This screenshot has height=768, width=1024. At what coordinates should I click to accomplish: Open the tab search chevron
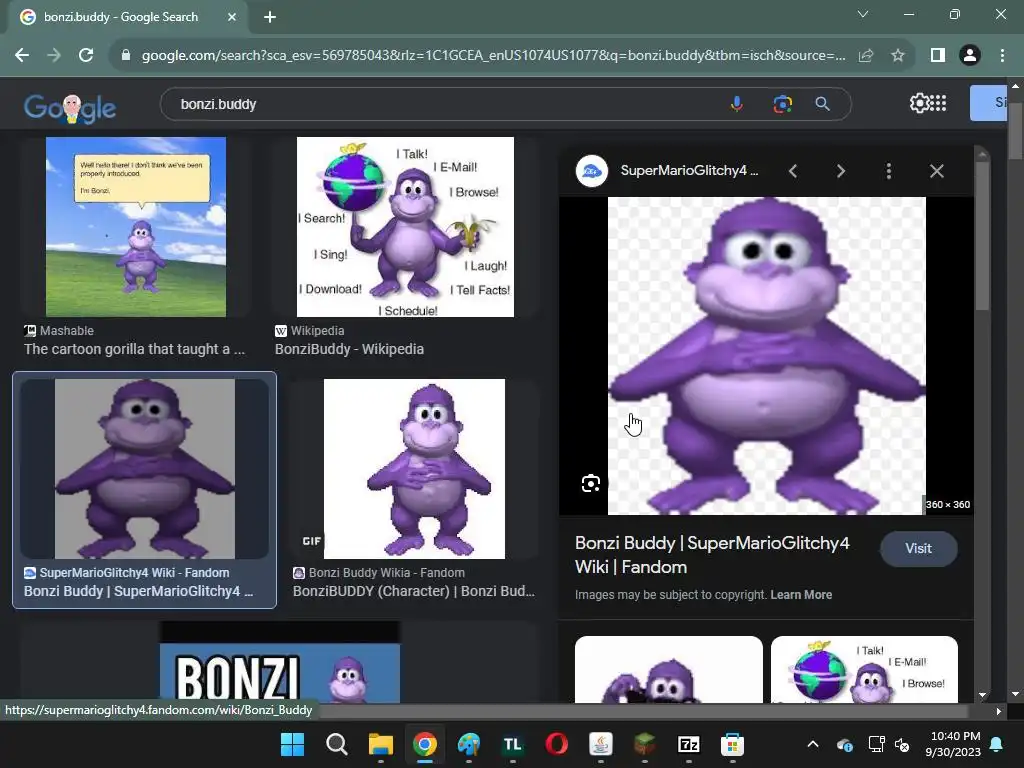(863, 14)
